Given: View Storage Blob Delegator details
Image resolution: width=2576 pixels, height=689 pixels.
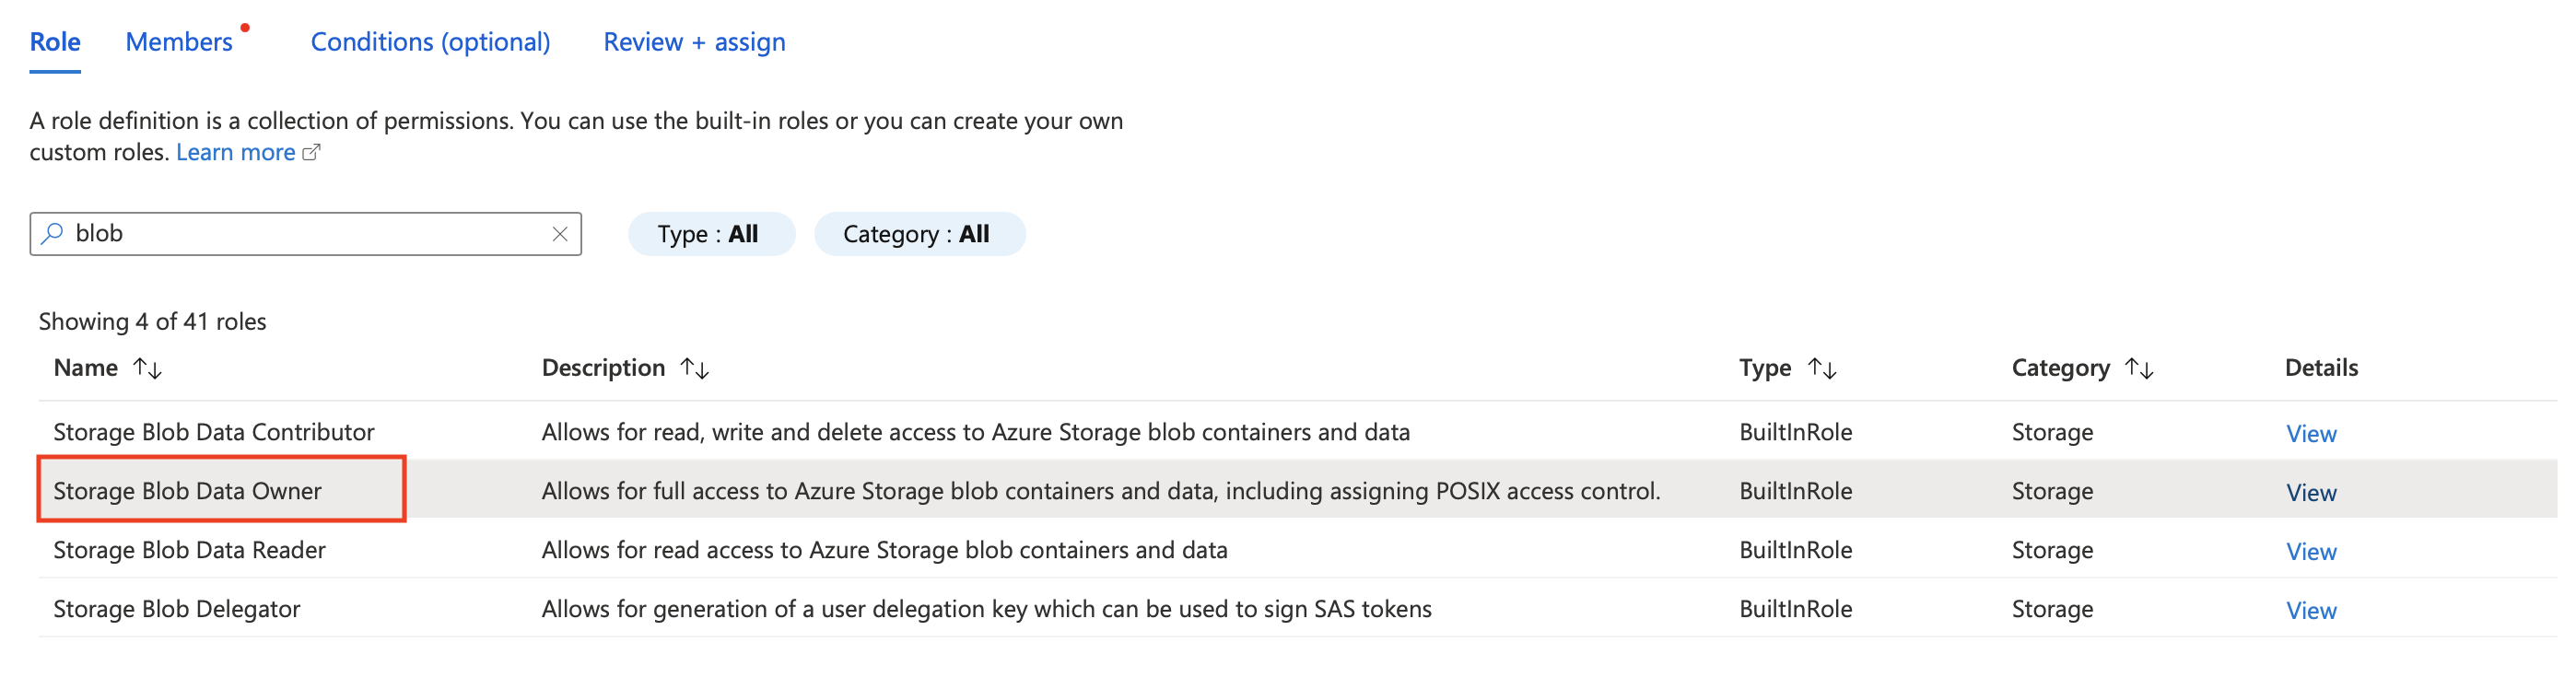Looking at the screenshot, I should 2310,611.
